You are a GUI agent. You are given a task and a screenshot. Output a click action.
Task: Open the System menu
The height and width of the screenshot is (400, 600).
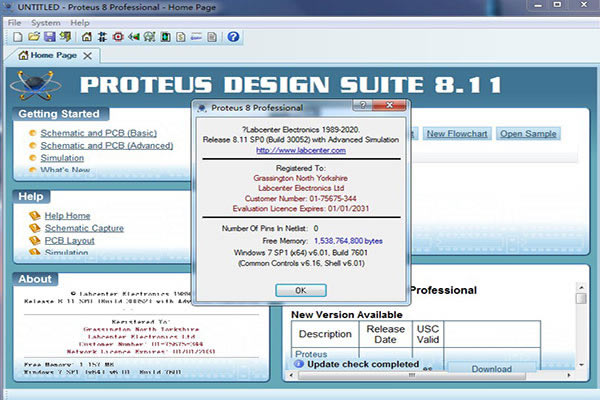click(x=46, y=23)
